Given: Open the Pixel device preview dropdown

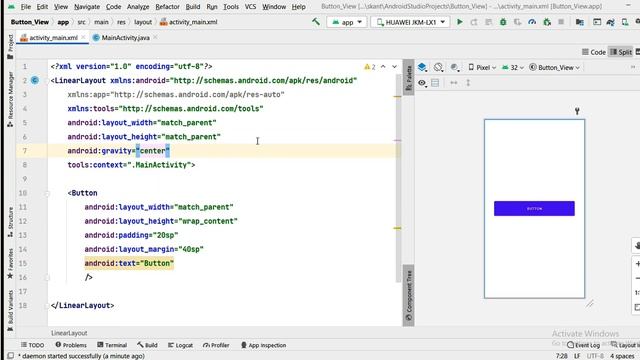Looking at the screenshot, I should [482, 67].
